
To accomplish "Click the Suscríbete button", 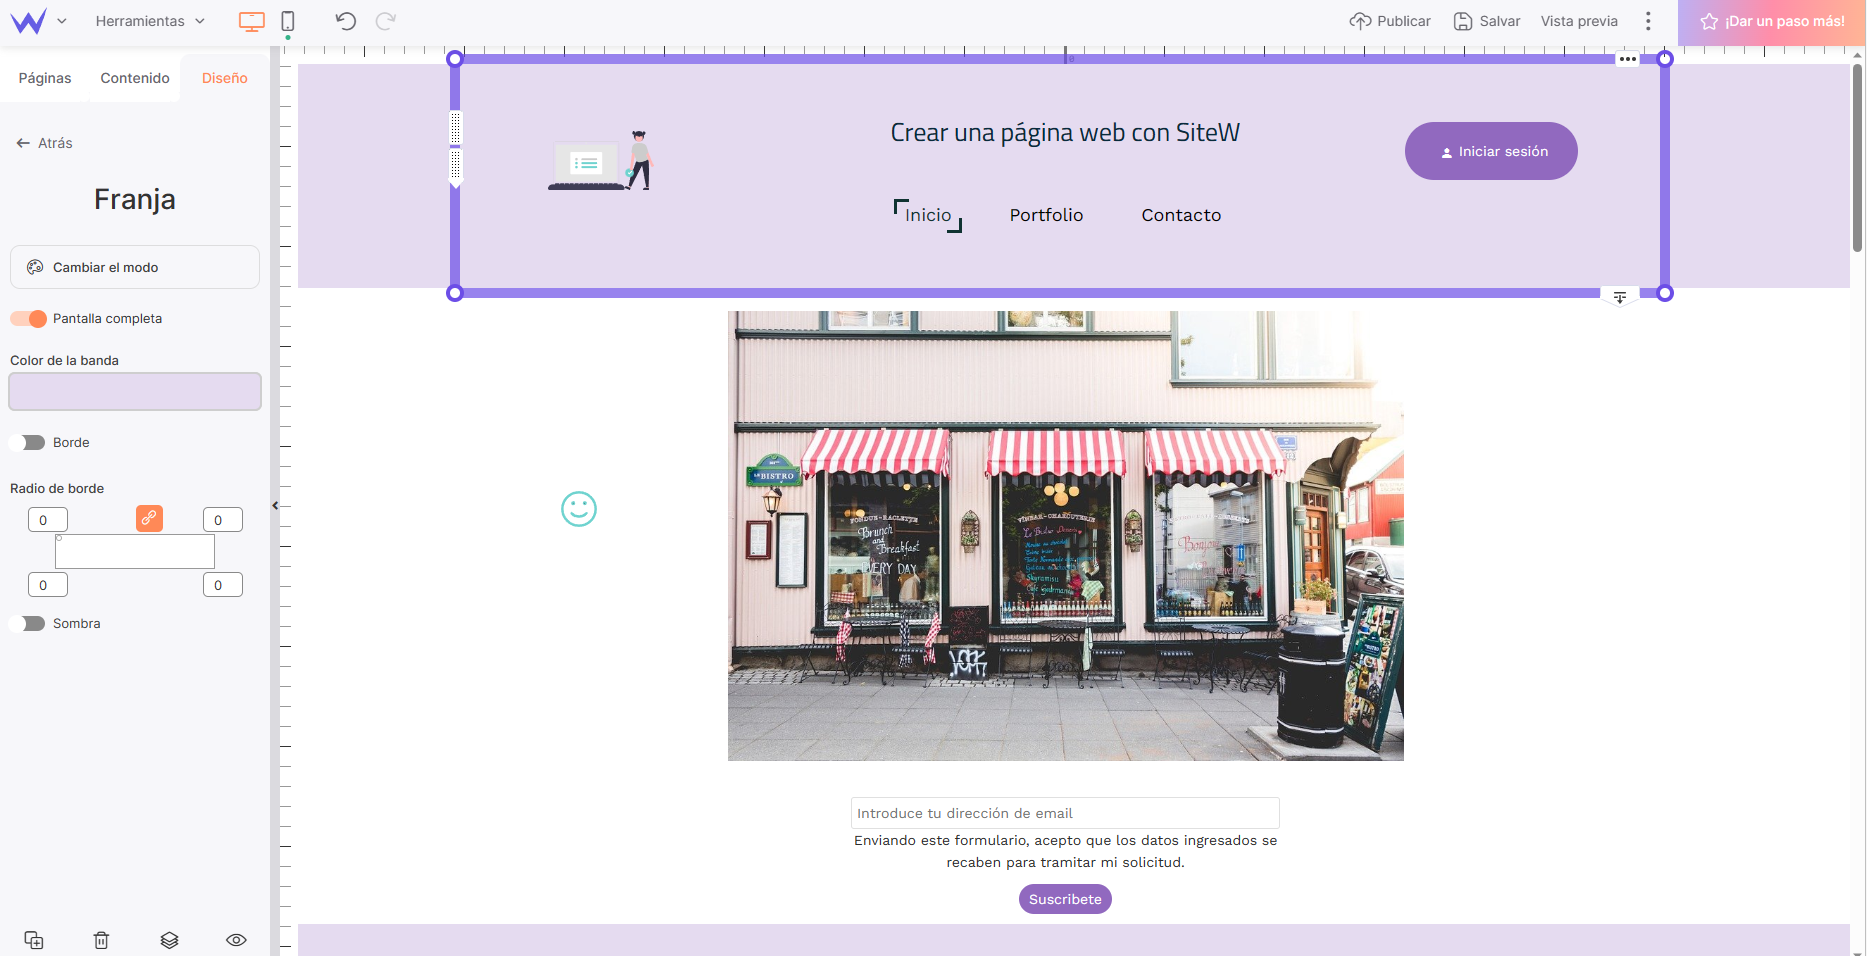I will tap(1065, 899).
